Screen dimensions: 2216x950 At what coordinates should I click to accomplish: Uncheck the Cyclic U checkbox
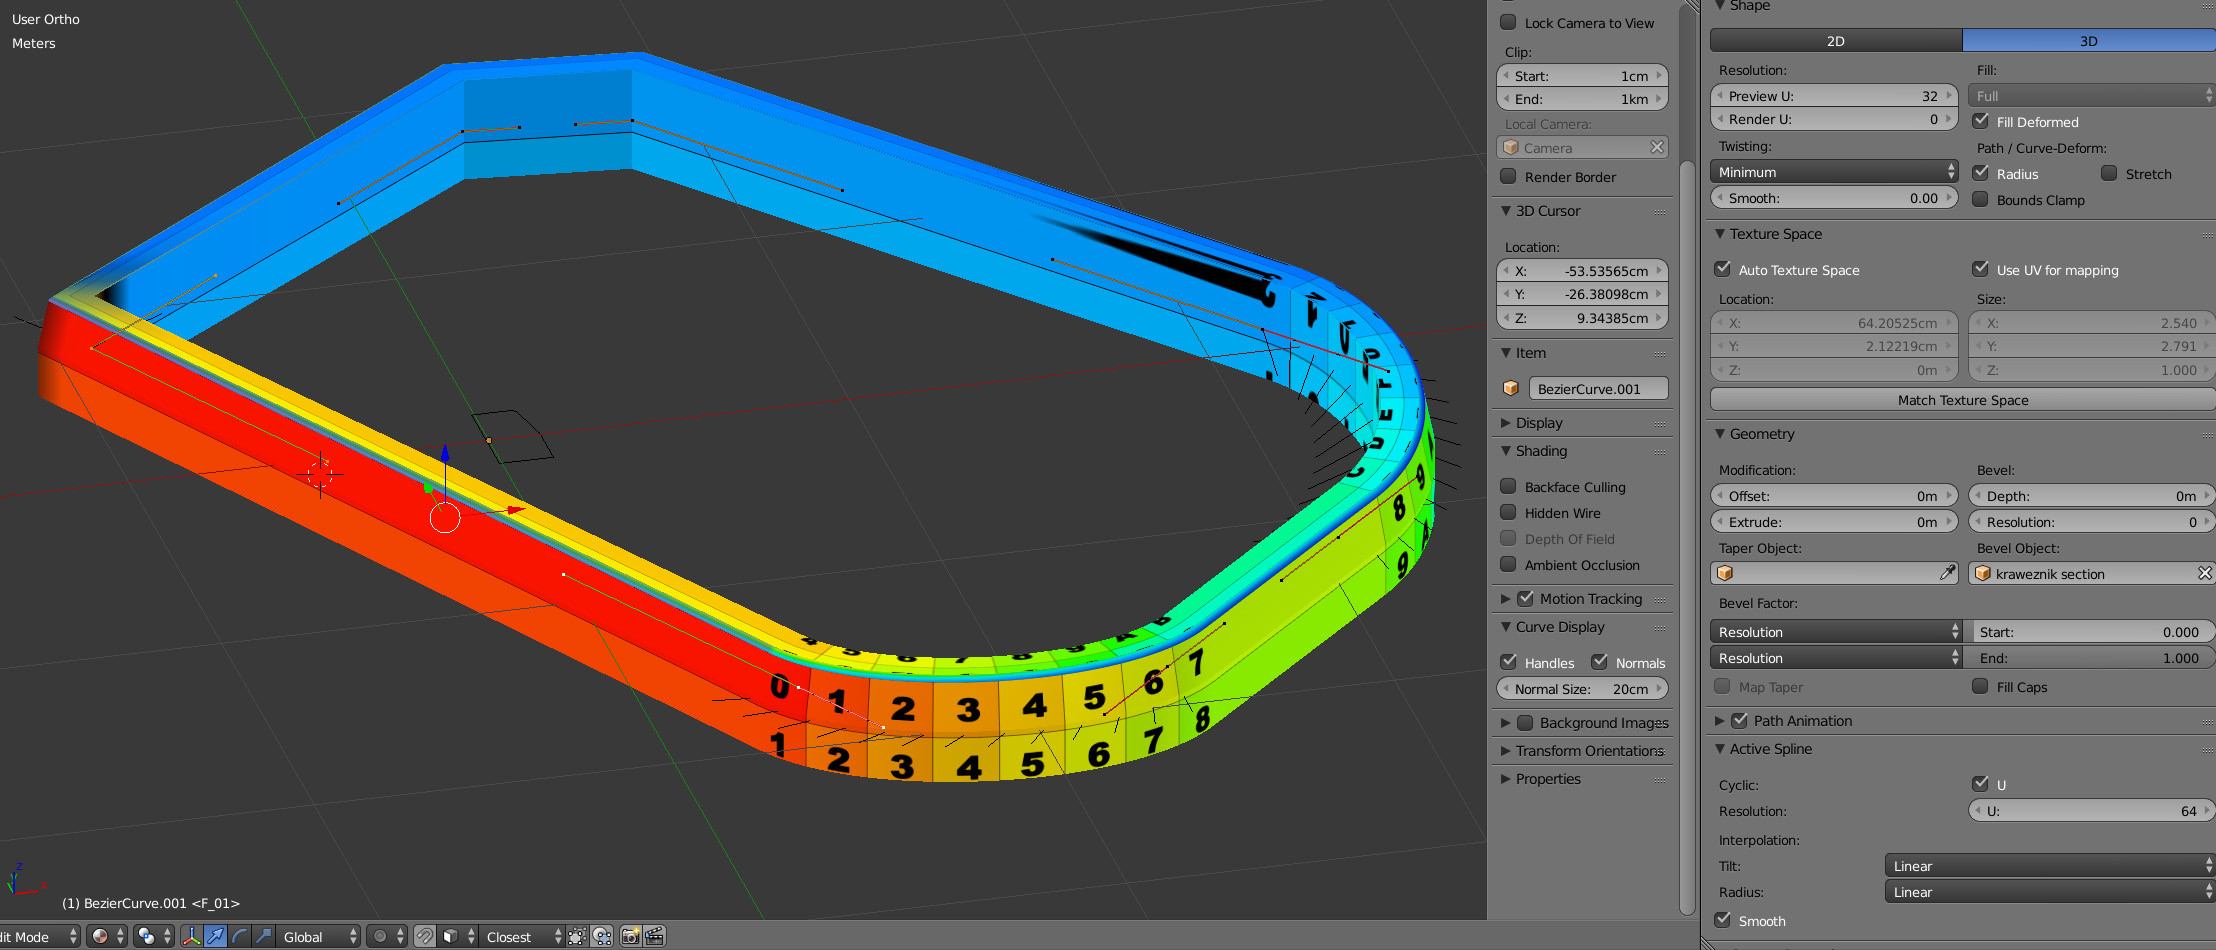1980,783
